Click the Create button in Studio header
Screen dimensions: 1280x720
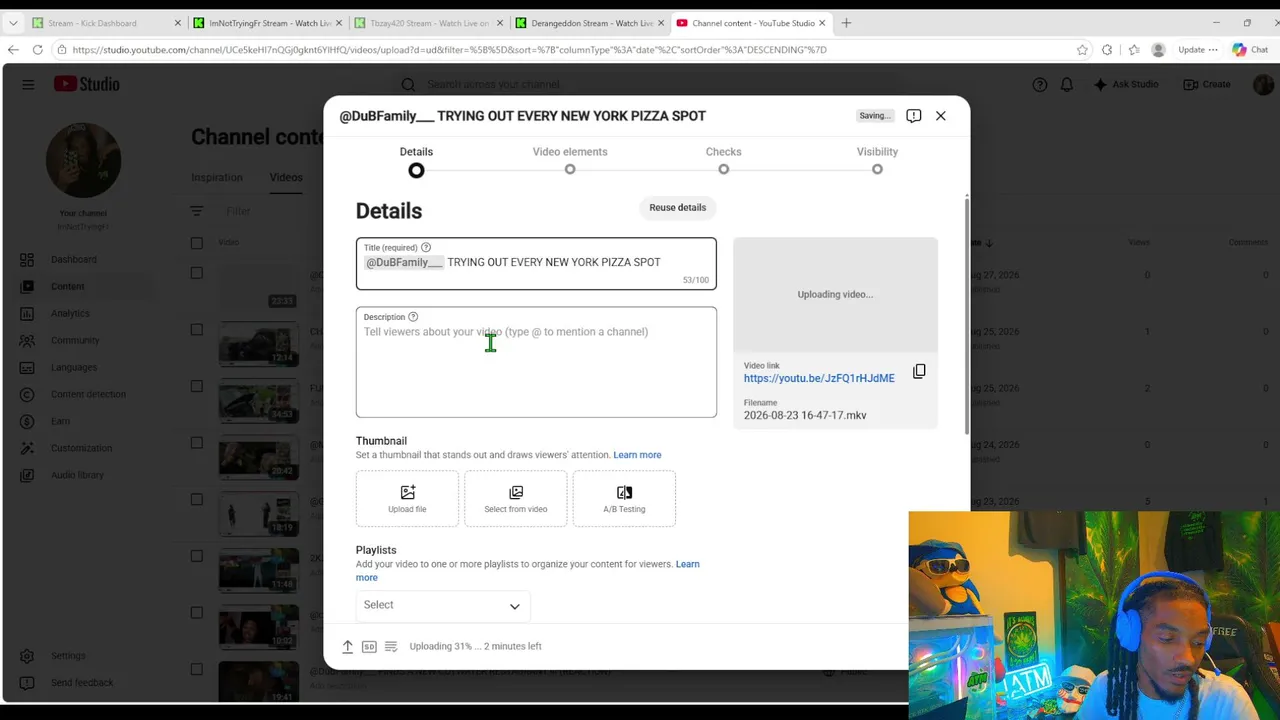(x=1207, y=85)
